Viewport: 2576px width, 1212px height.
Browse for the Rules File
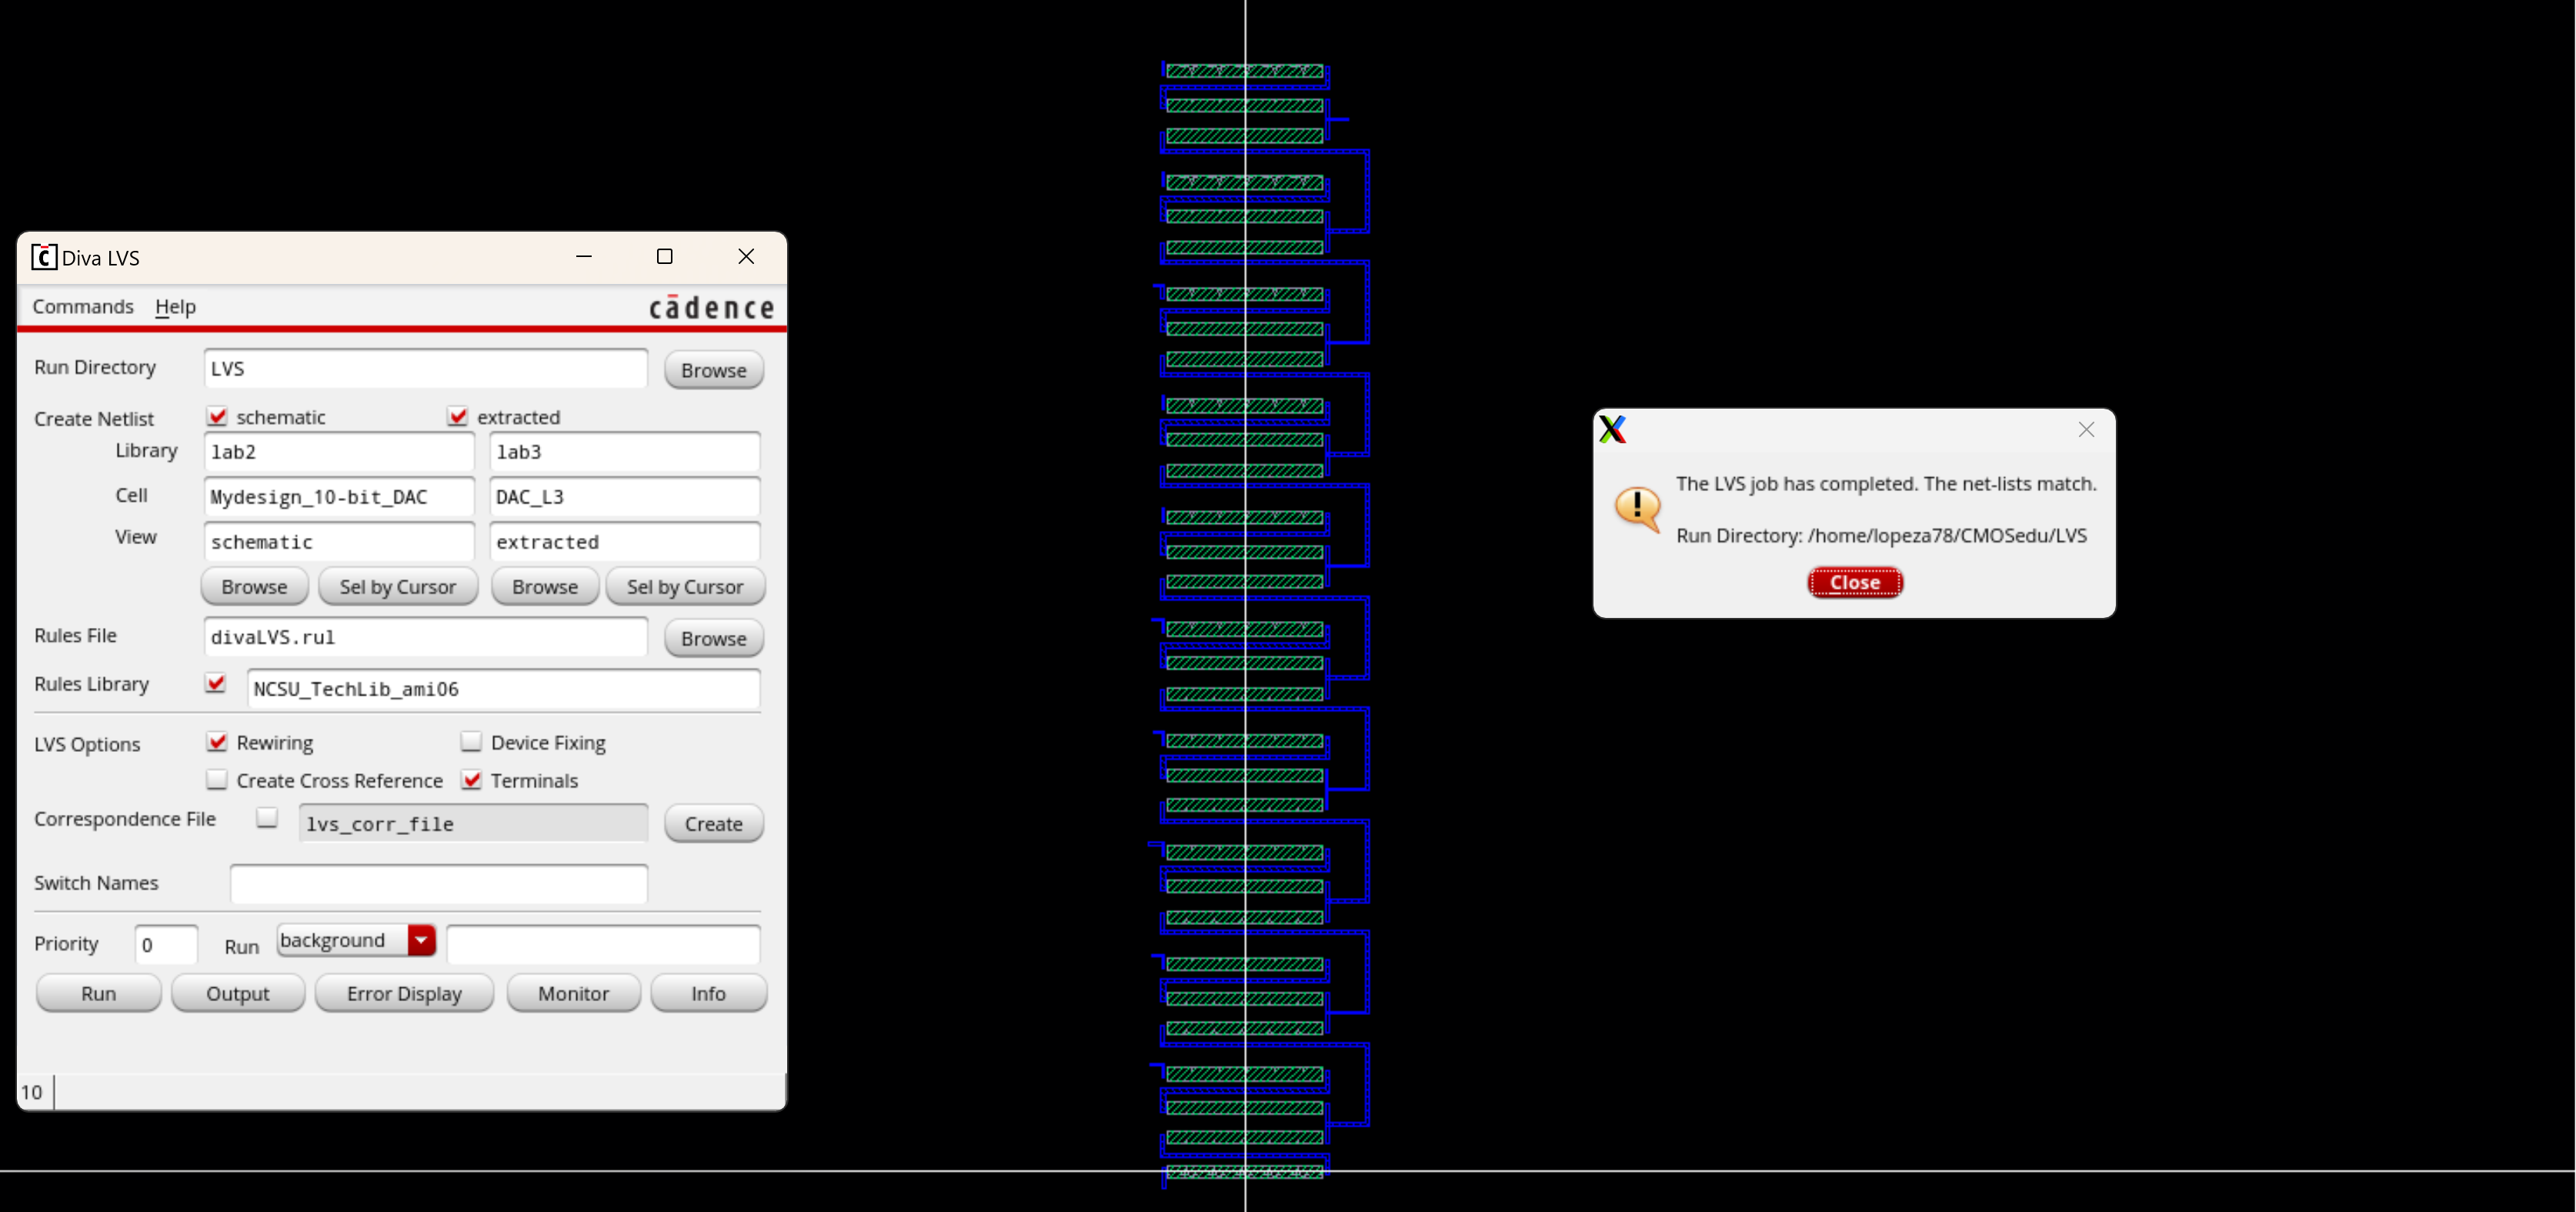tap(713, 638)
